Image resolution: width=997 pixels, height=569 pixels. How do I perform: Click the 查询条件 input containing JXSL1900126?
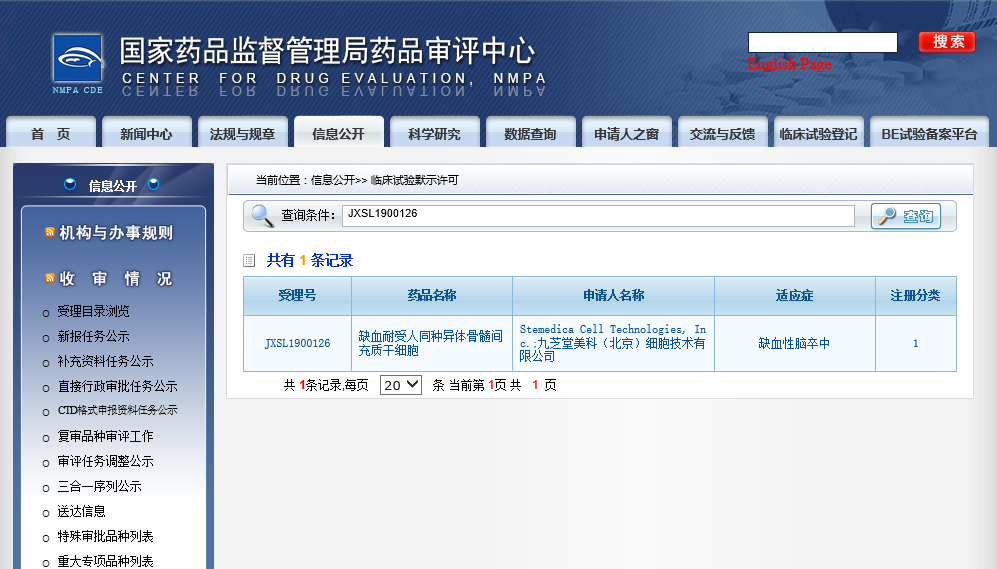(598, 216)
